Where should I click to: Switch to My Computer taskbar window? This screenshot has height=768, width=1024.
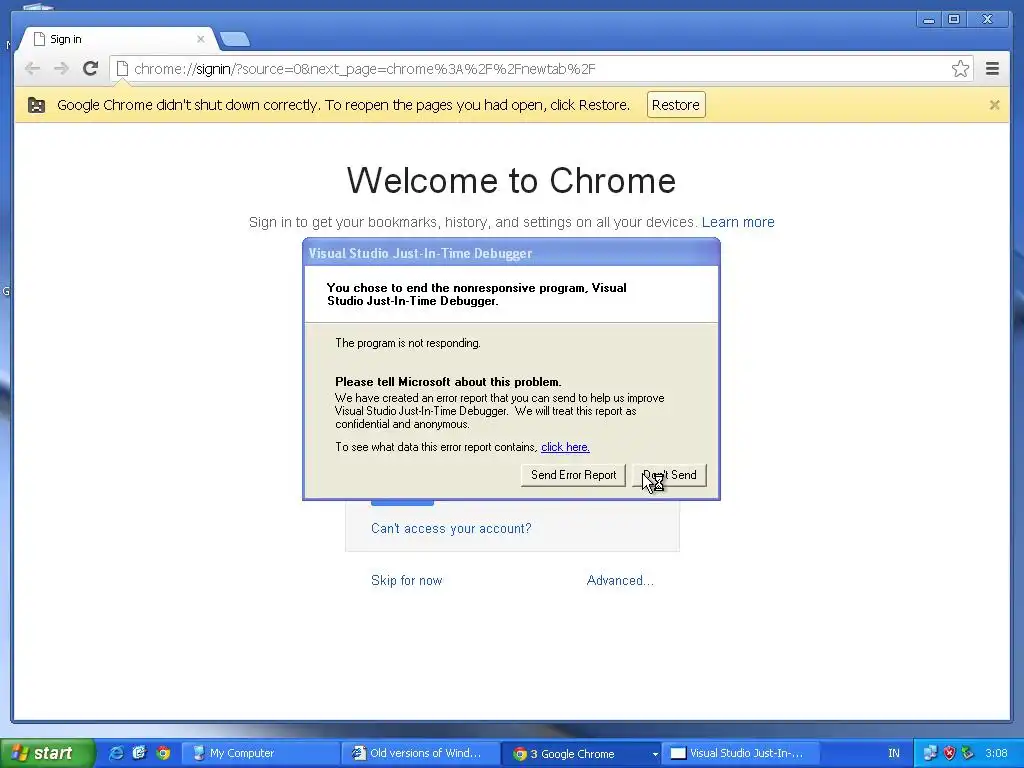260,754
